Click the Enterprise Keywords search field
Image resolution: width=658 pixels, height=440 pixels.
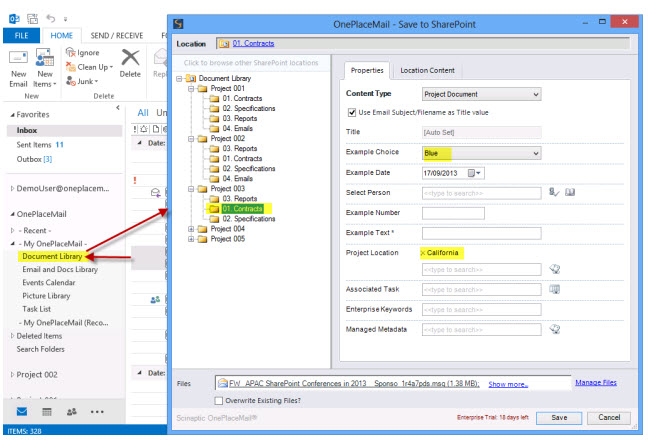(481, 310)
